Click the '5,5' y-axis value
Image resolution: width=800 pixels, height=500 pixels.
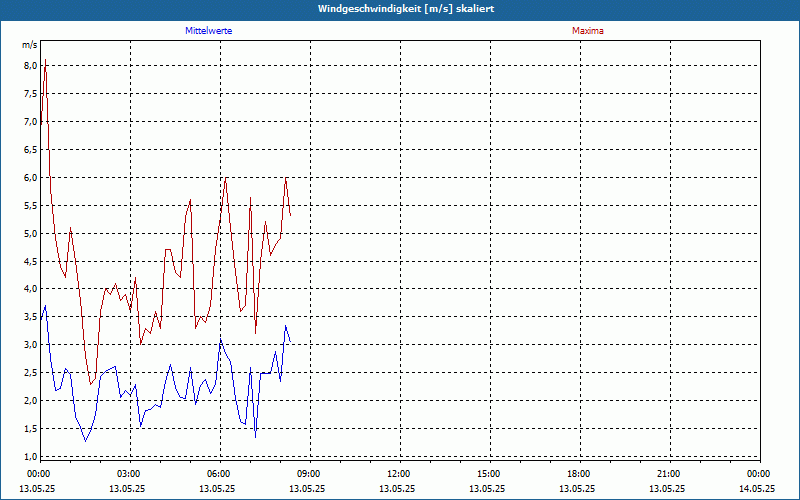point(30,206)
